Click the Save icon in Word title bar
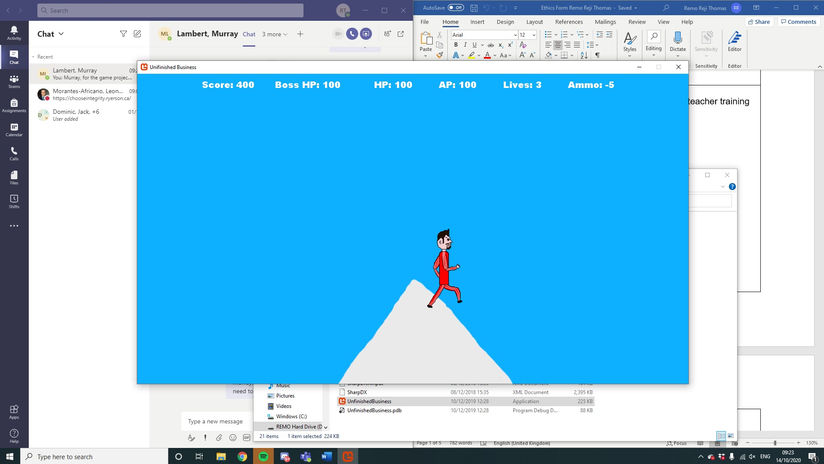The image size is (824, 464). [474, 8]
